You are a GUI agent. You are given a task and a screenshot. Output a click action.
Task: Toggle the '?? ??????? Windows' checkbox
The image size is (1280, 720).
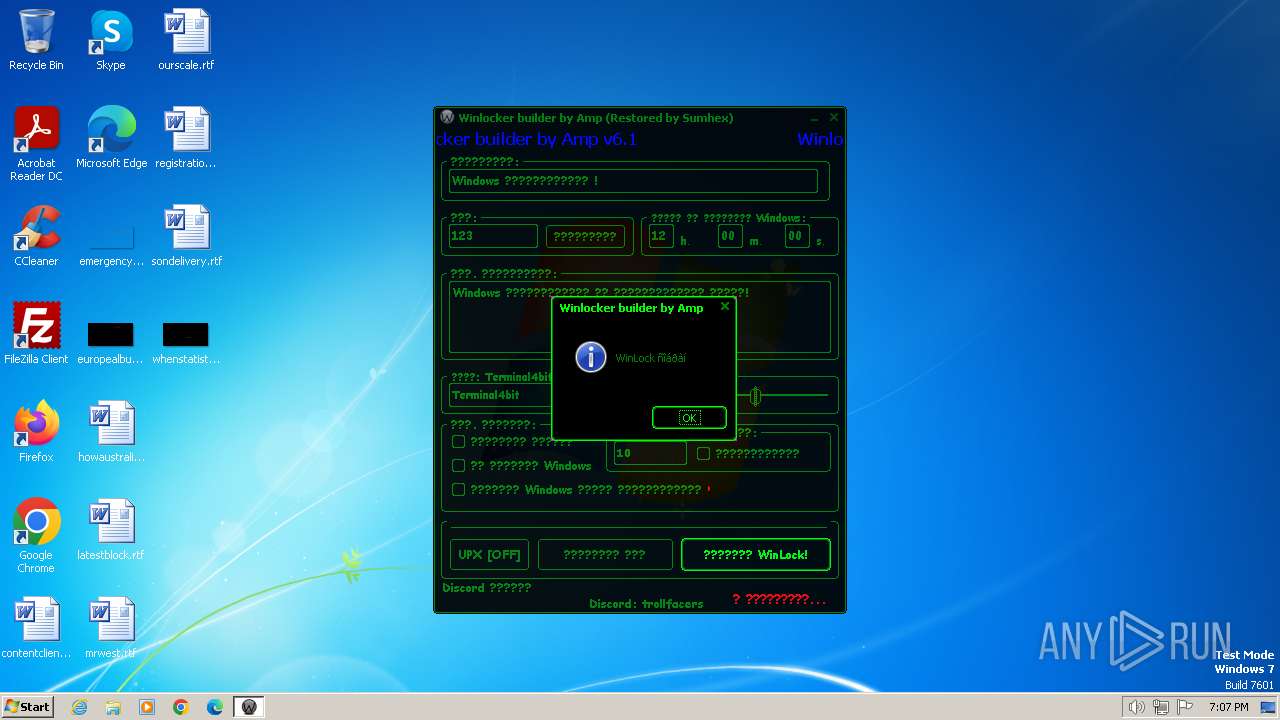point(459,465)
